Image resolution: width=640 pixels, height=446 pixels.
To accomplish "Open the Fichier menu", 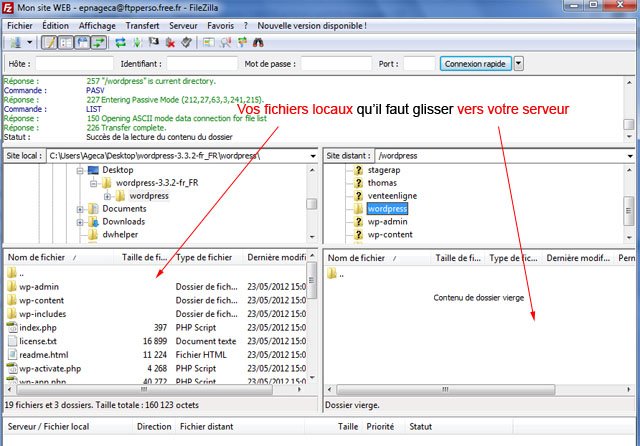I will point(20,26).
